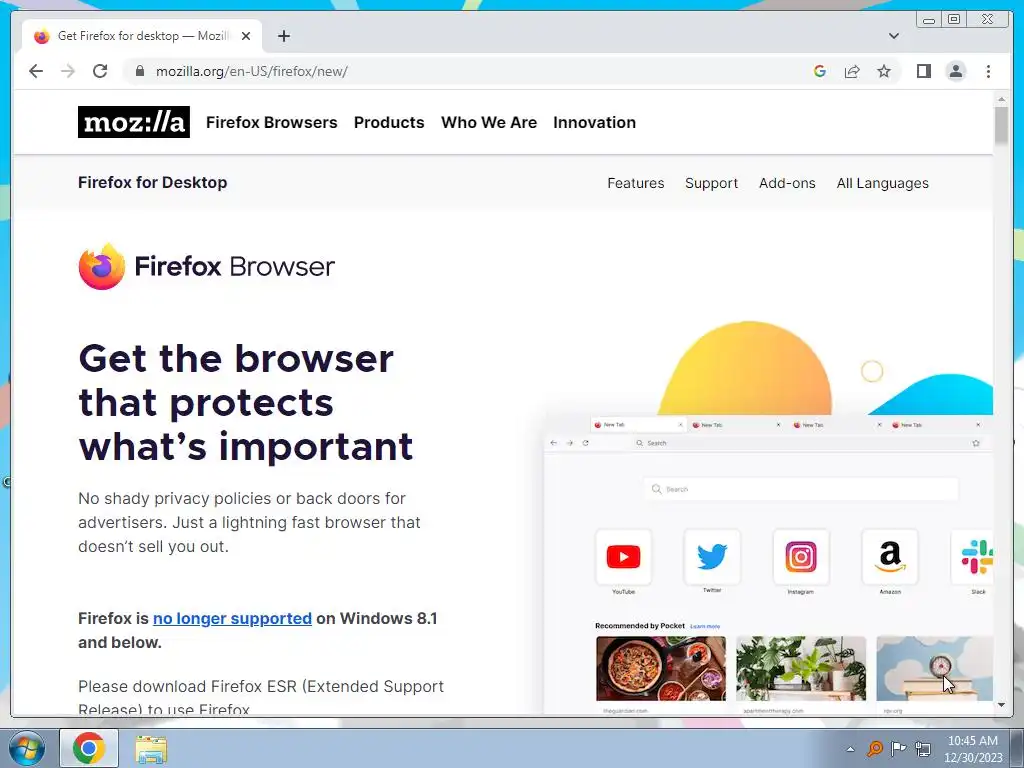Click the Slack tile in the preview

973,557
